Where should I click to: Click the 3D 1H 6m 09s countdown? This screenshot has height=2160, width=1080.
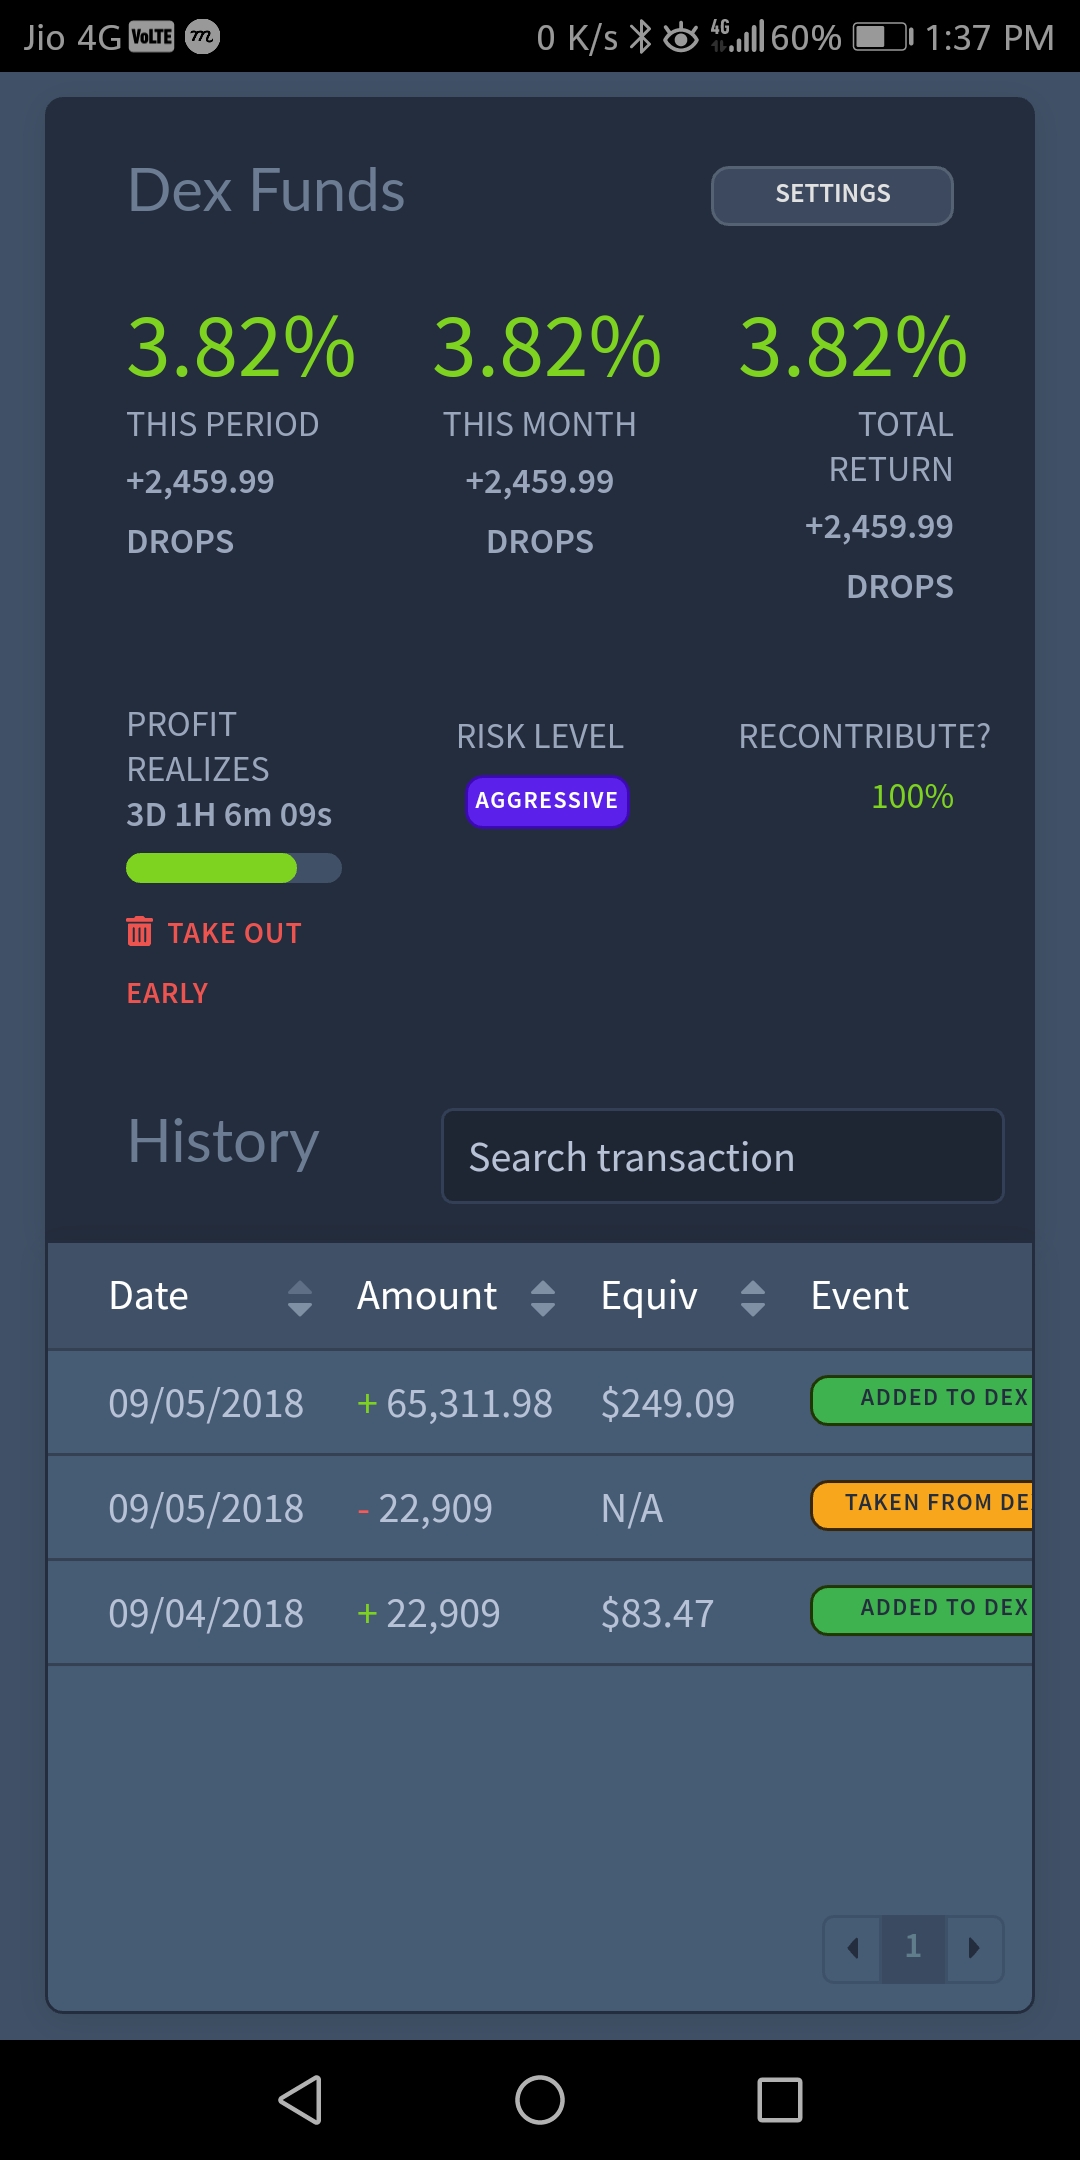pos(229,815)
